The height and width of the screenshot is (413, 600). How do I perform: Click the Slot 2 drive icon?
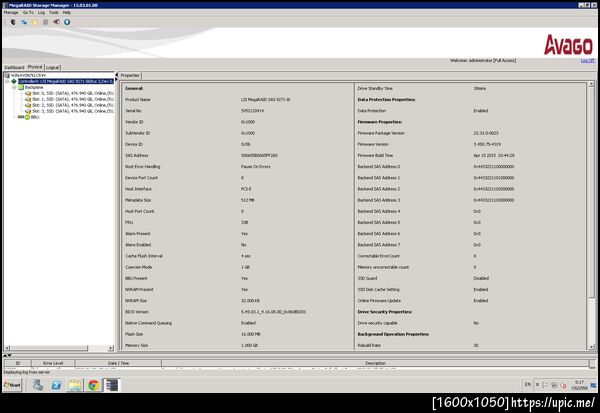pos(28,105)
